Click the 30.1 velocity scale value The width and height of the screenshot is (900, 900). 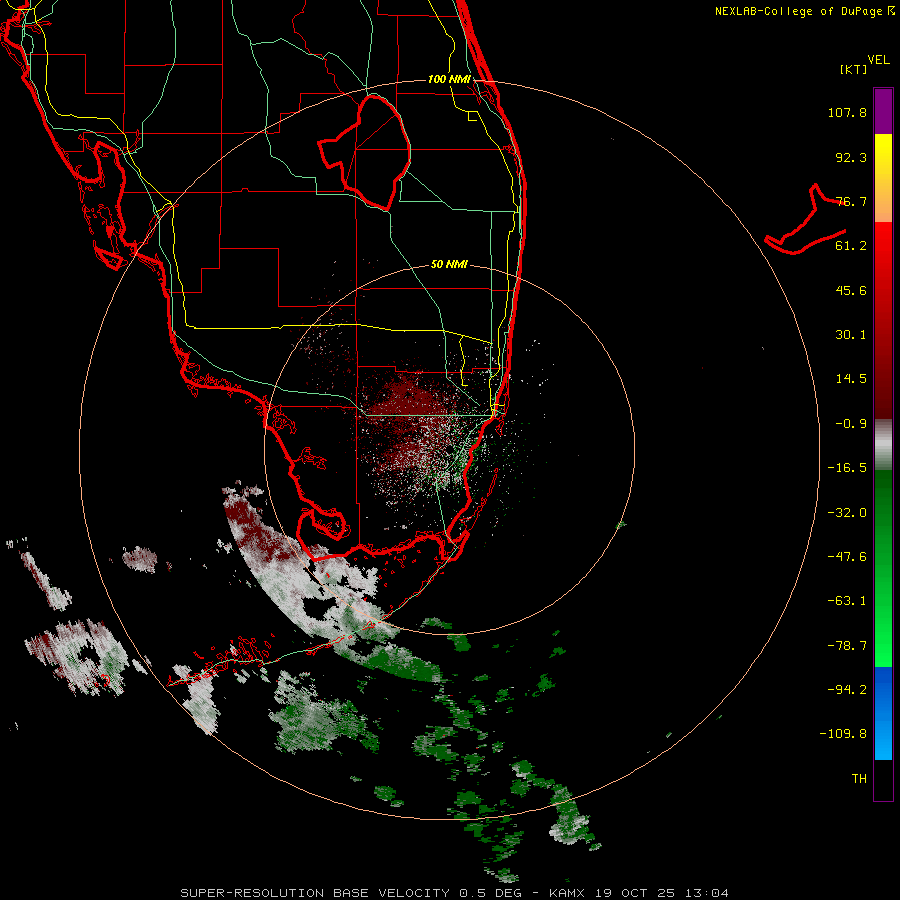click(x=851, y=335)
